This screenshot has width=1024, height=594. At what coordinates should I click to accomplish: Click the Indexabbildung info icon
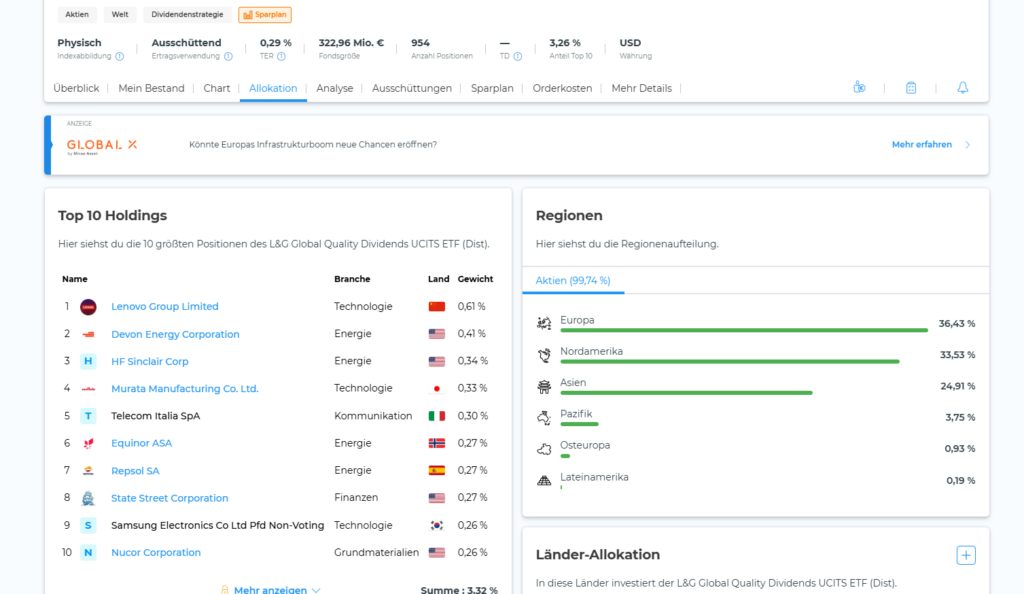tap(120, 56)
